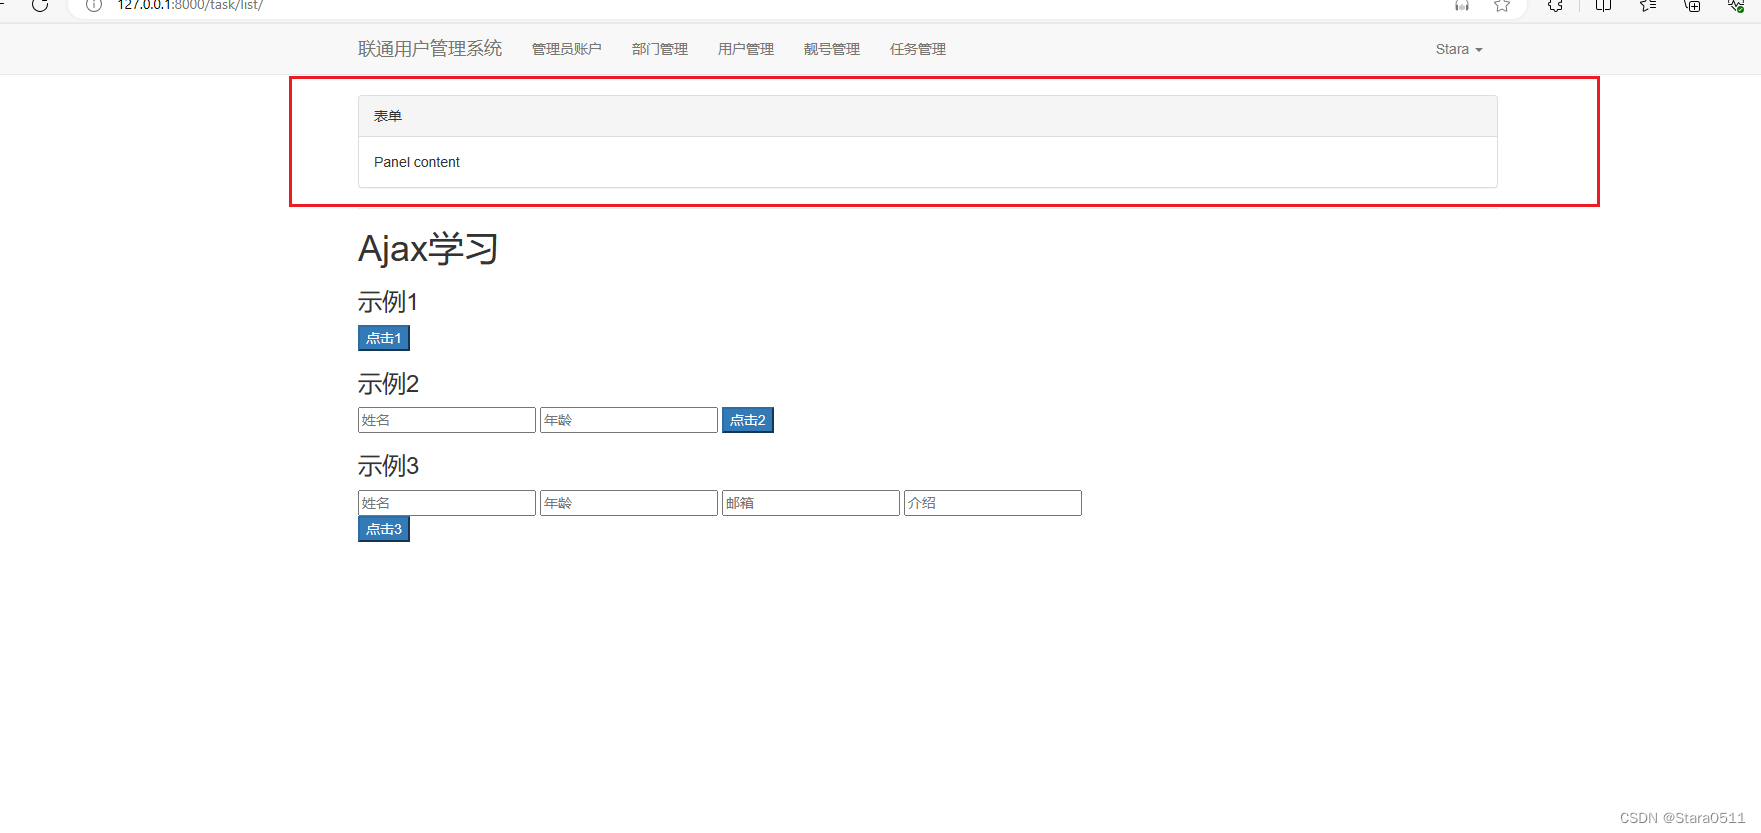Click the 示例3 heading
This screenshot has height=833, width=1761.
click(388, 466)
